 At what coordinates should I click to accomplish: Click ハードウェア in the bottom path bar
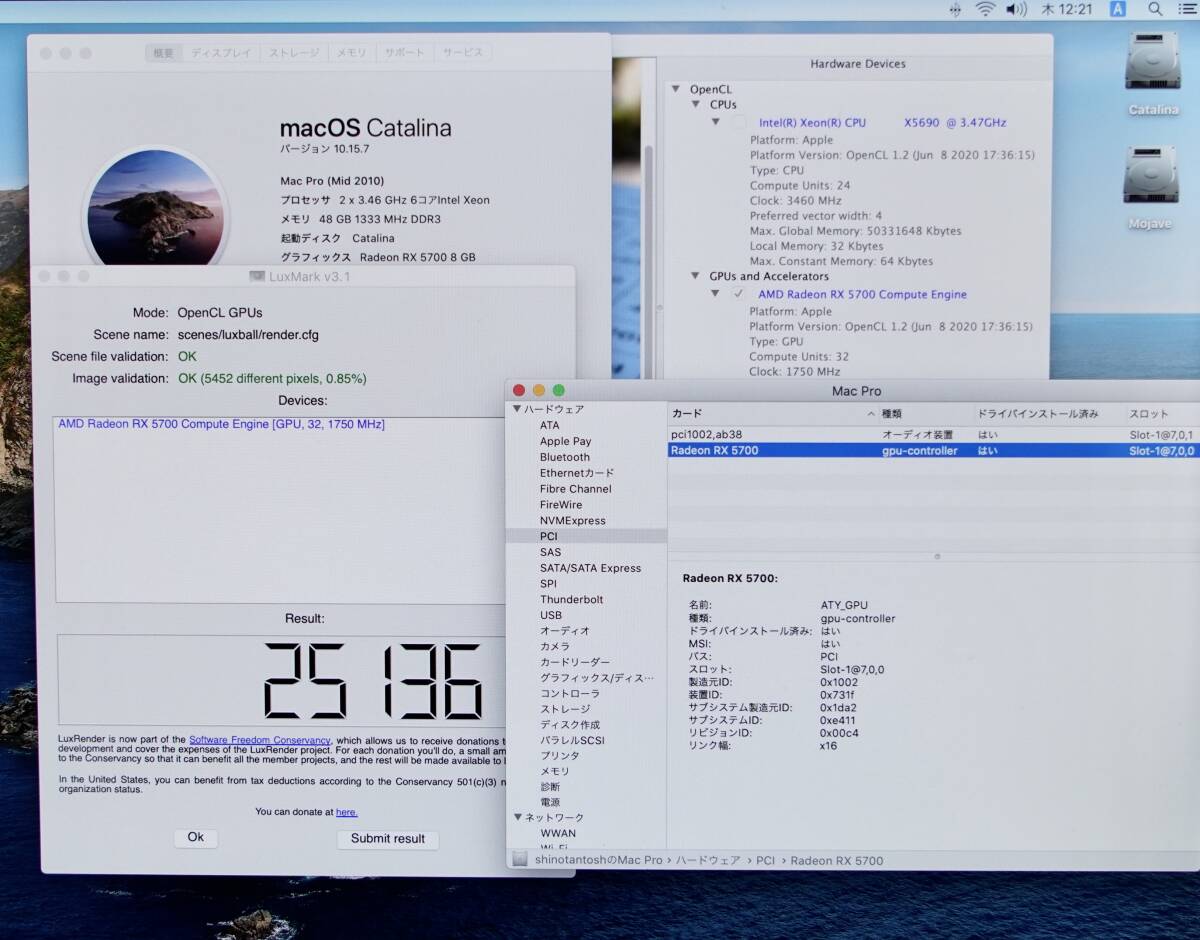[709, 860]
